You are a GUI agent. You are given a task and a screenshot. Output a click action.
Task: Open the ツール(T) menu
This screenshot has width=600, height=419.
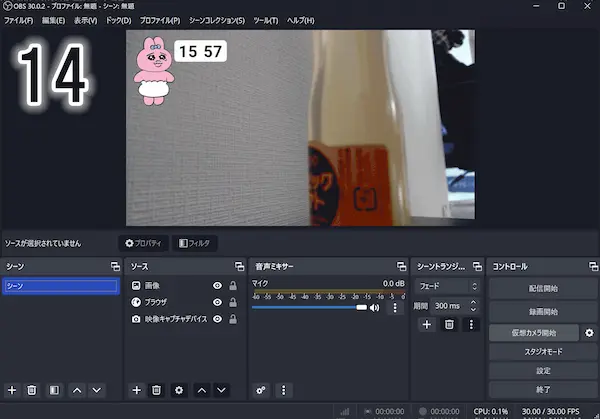[266, 20]
